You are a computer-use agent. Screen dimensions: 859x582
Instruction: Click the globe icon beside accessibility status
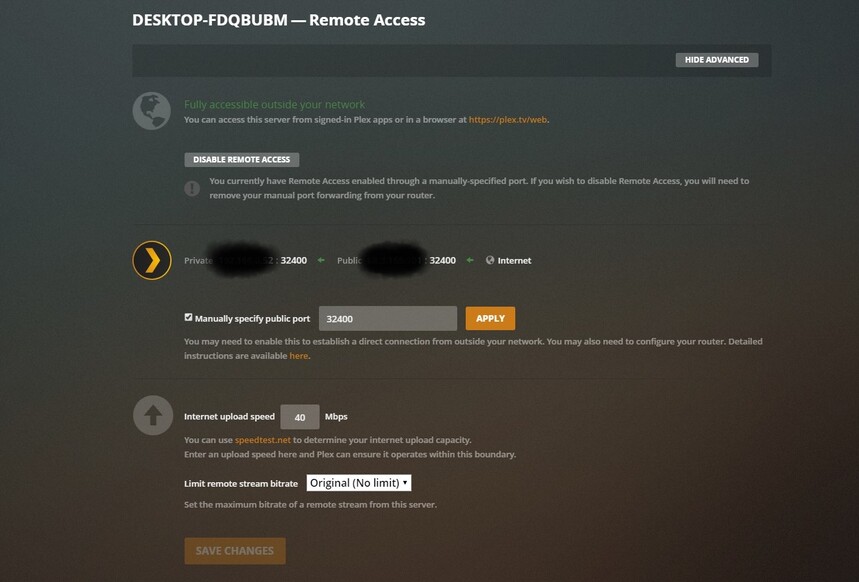pyautogui.click(x=152, y=111)
